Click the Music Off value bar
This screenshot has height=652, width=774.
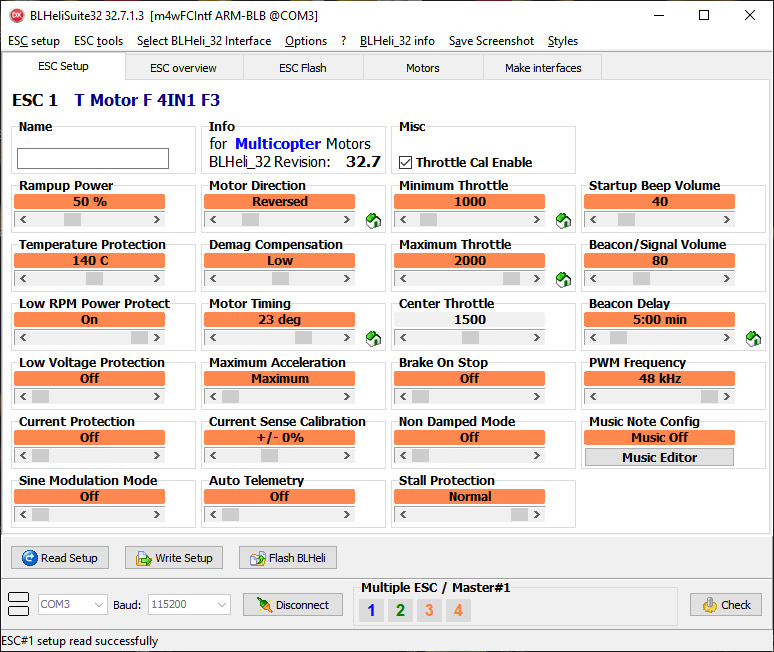click(659, 437)
